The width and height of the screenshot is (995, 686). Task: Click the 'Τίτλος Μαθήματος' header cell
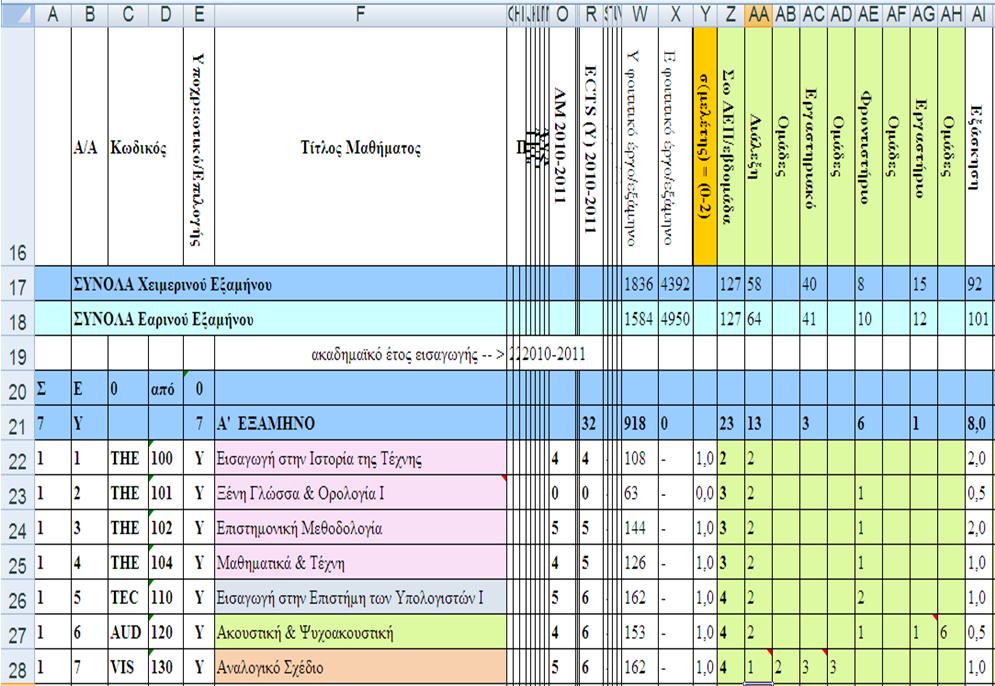pyautogui.click(x=360, y=147)
